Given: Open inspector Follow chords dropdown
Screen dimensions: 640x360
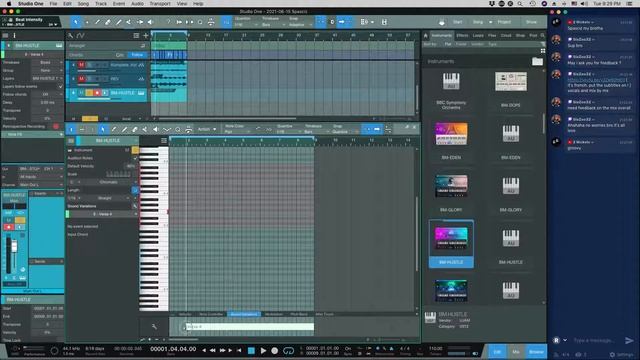Looking at the screenshot, I should tap(46, 94).
